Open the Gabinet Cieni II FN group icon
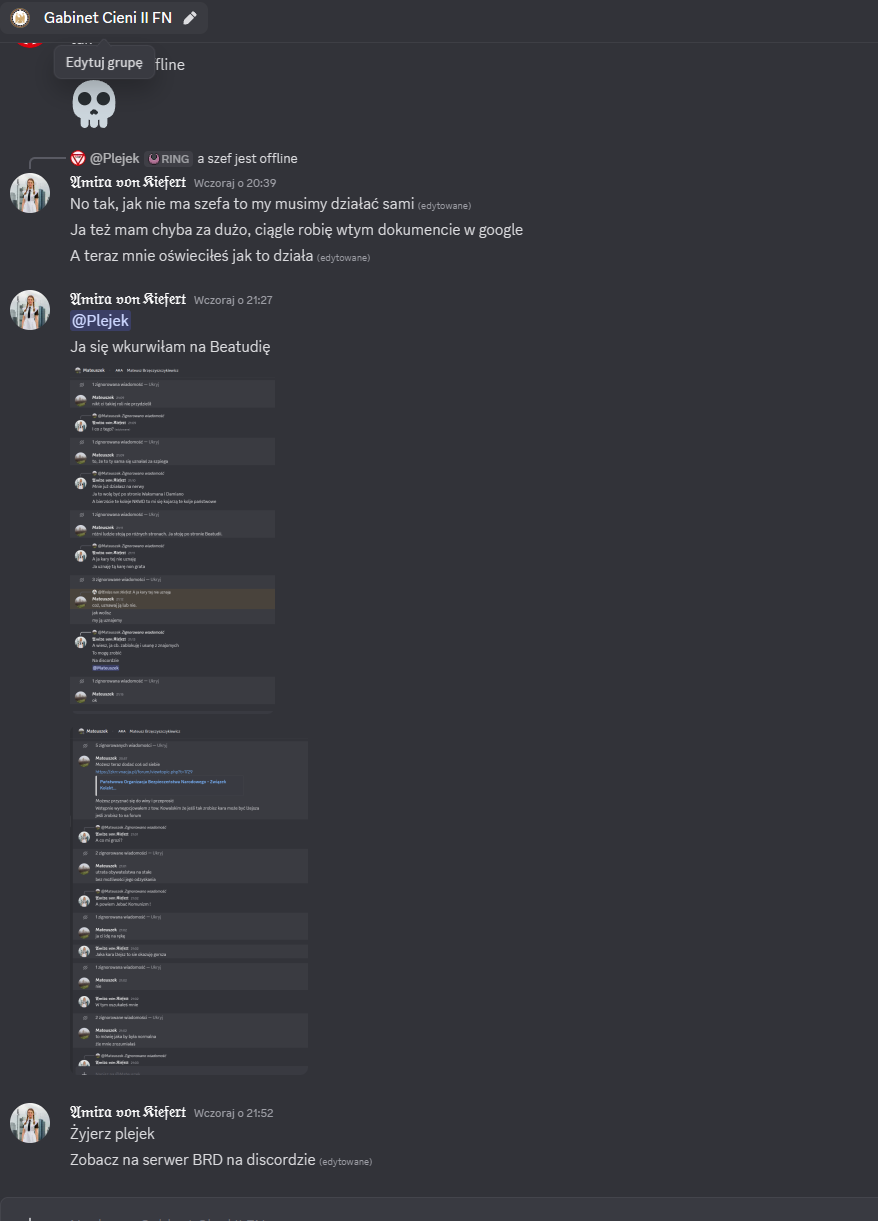This screenshot has height=1221, width=878. point(20,18)
